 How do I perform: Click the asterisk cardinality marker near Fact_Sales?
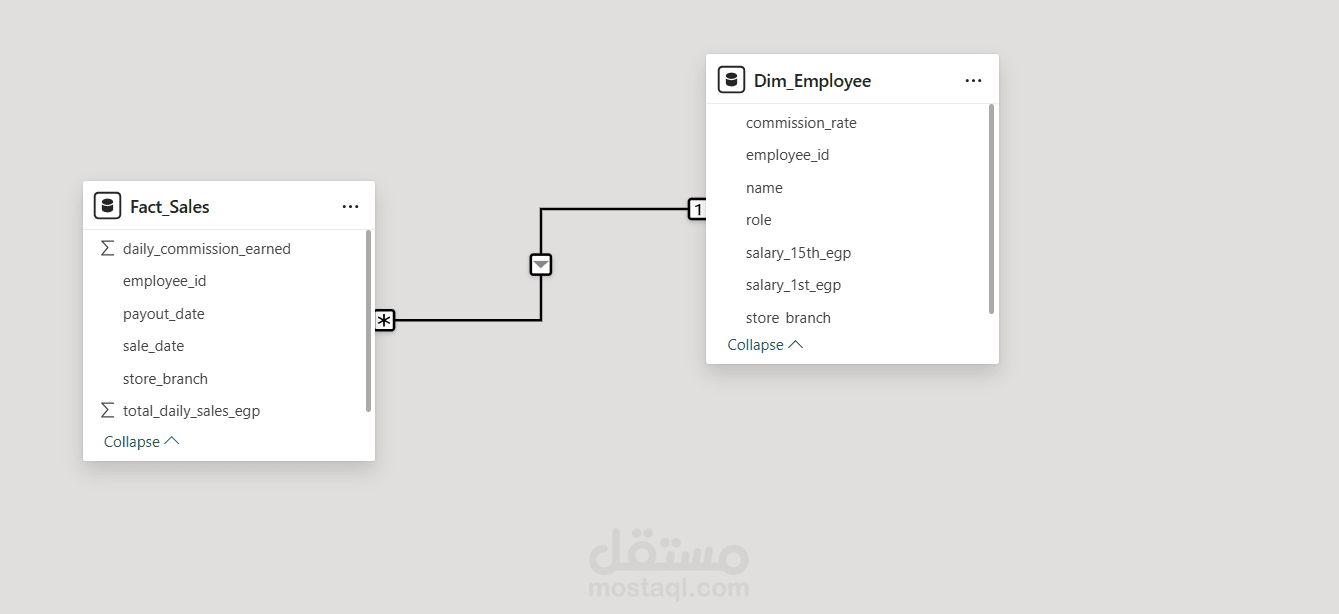pyautogui.click(x=384, y=320)
